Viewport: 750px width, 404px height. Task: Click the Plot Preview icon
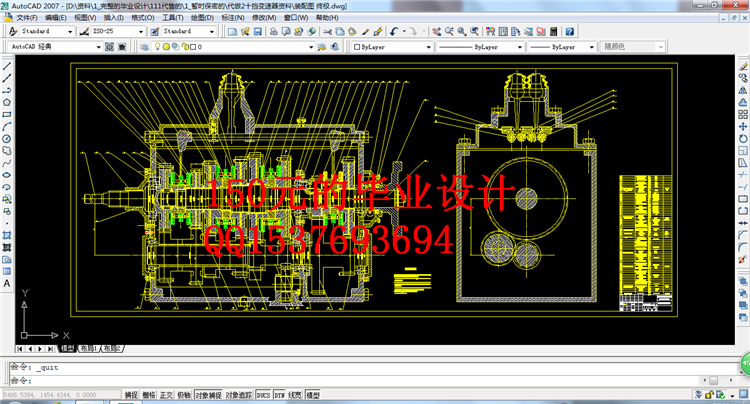(x=286, y=32)
